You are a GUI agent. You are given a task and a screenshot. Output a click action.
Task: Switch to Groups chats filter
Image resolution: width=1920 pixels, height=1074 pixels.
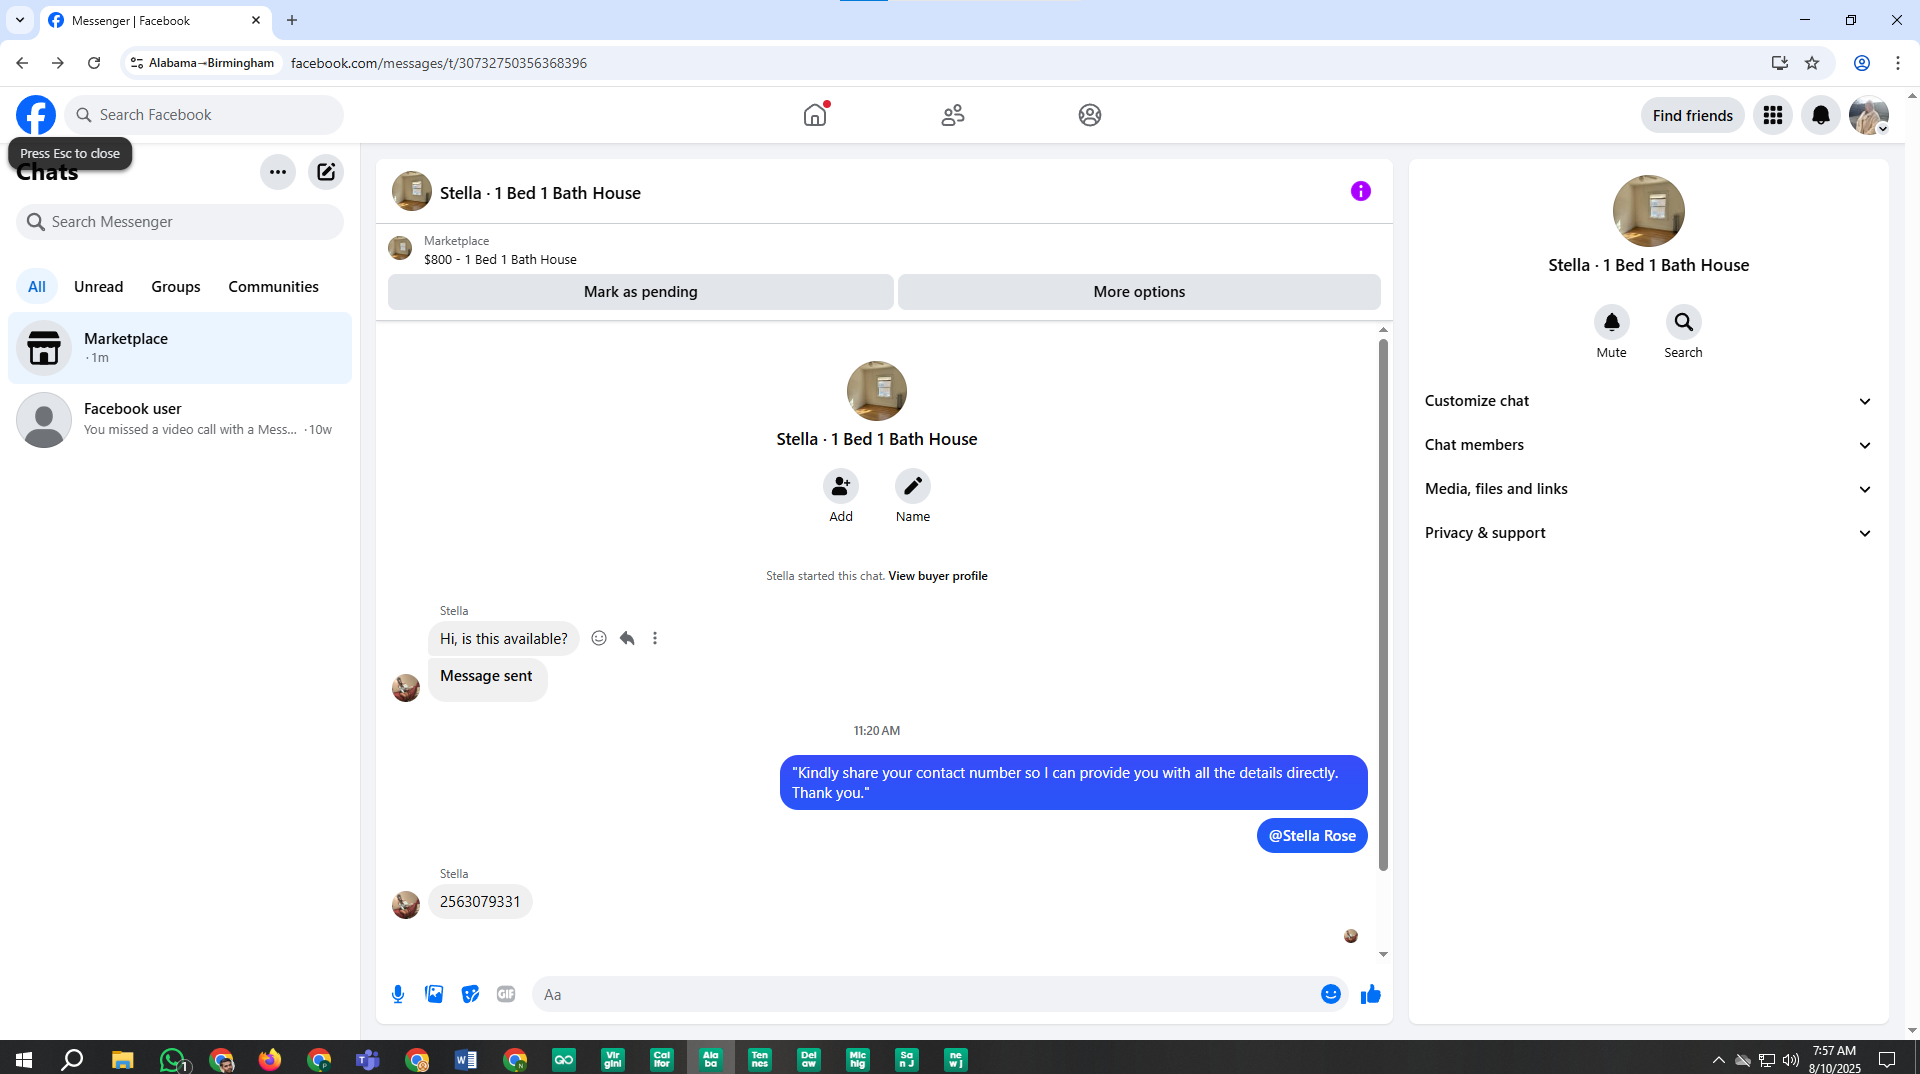pyautogui.click(x=176, y=286)
